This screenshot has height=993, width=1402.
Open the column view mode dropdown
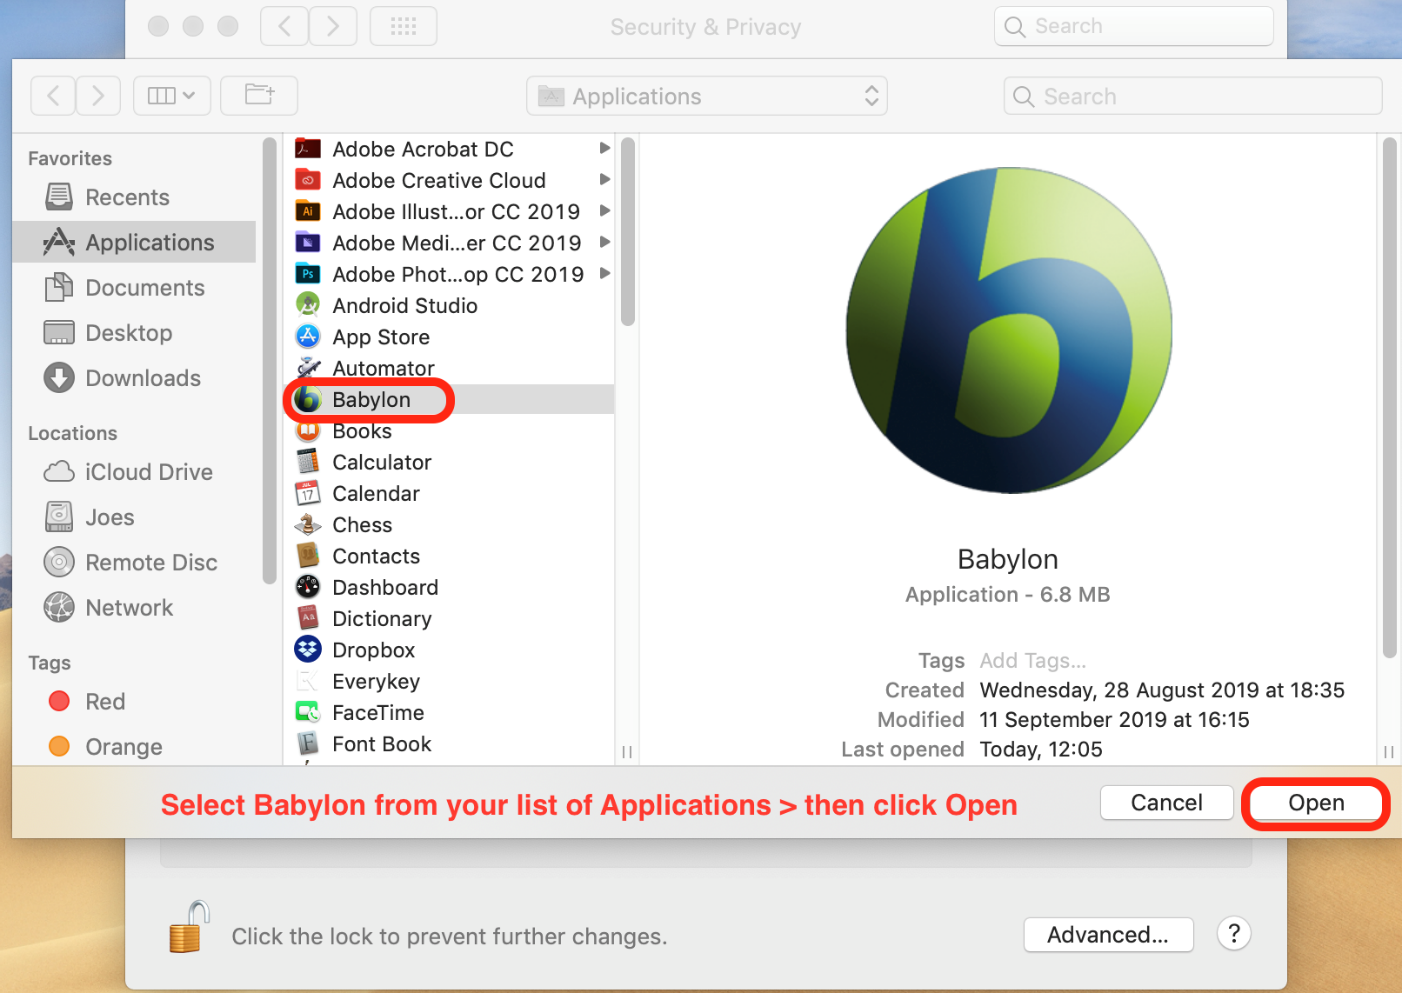click(172, 95)
